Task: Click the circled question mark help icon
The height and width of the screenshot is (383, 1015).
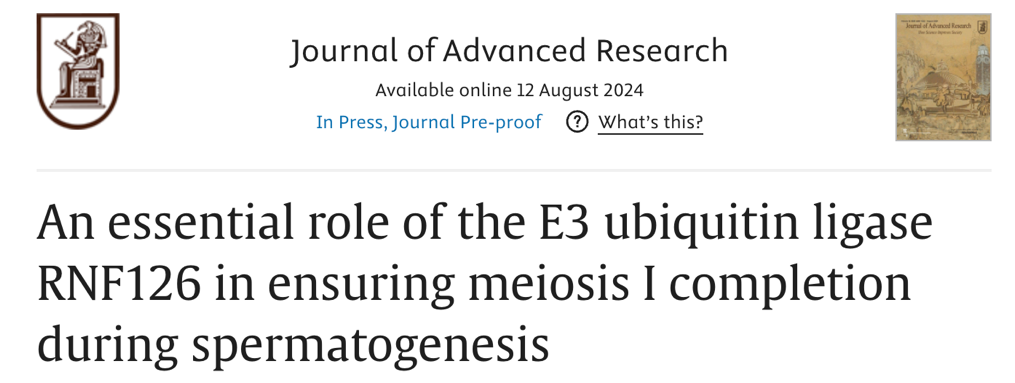Action: click(x=577, y=122)
